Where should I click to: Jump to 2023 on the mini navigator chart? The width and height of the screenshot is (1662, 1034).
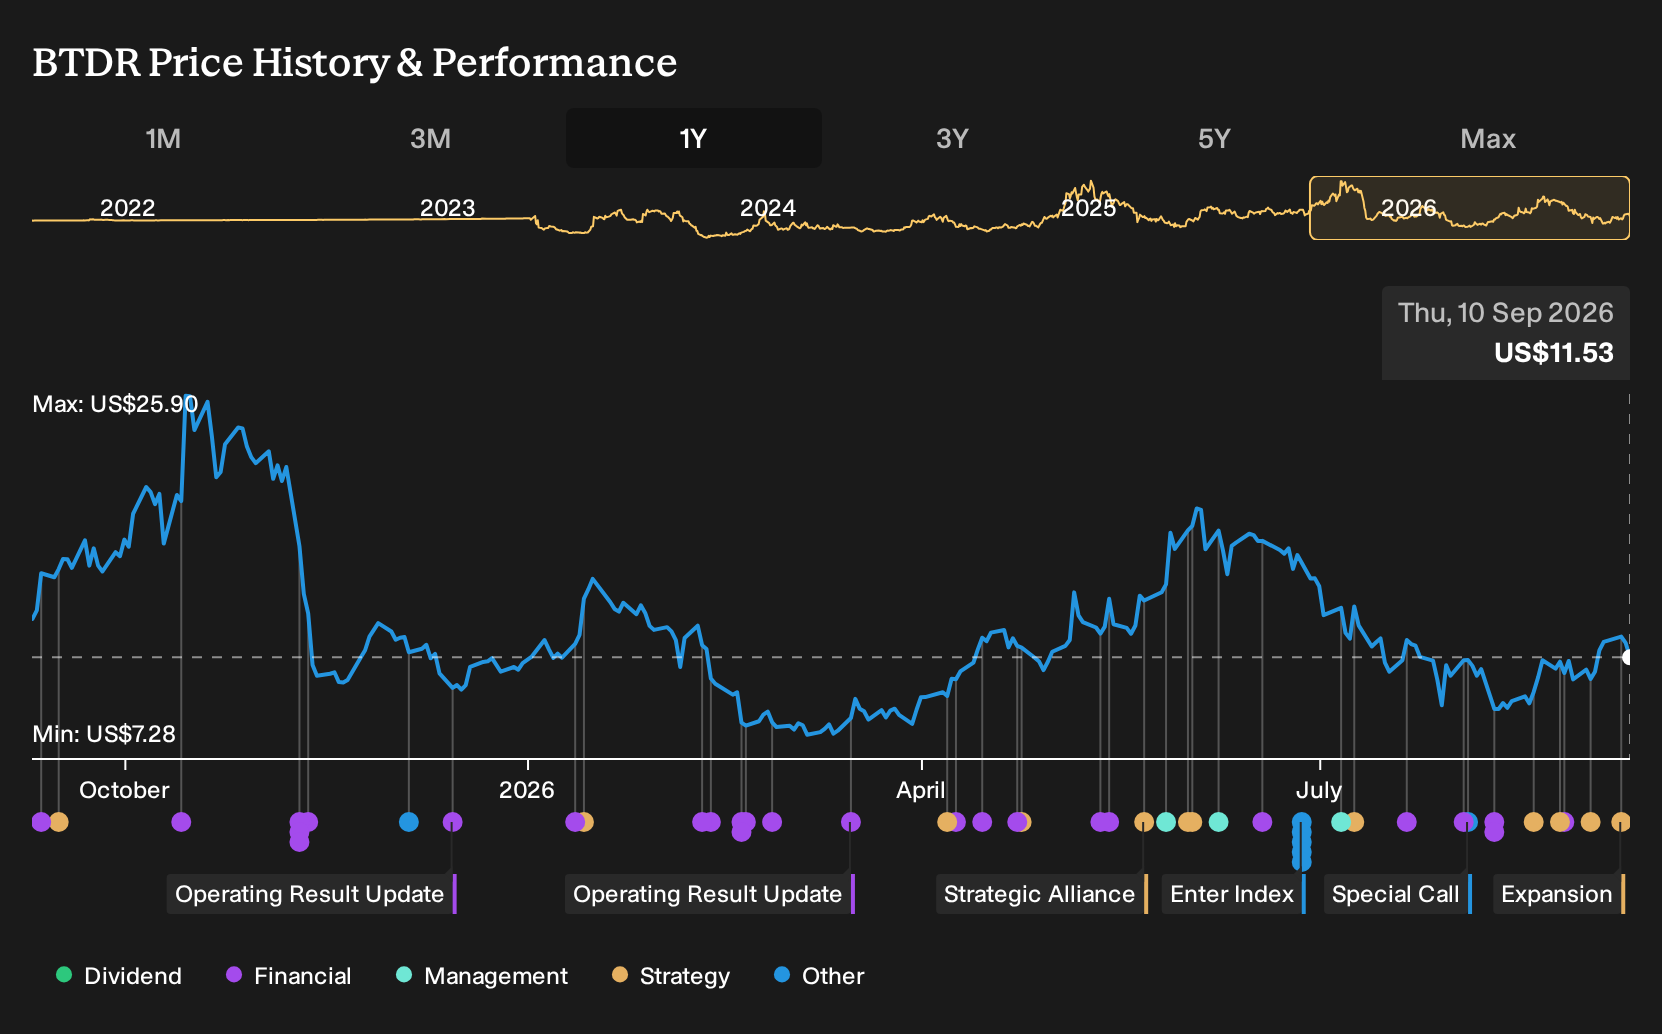(x=447, y=208)
